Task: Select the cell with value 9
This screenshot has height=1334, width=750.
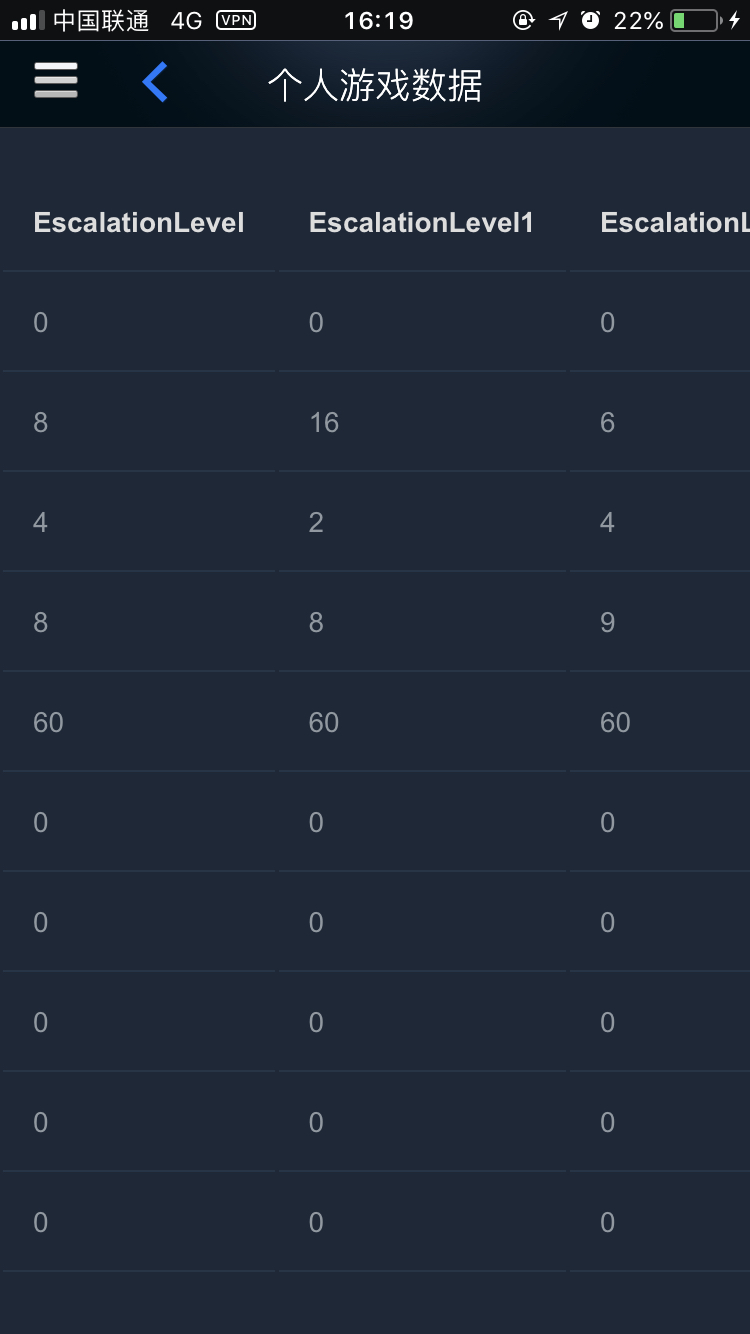Action: click(x=660, y=622)
